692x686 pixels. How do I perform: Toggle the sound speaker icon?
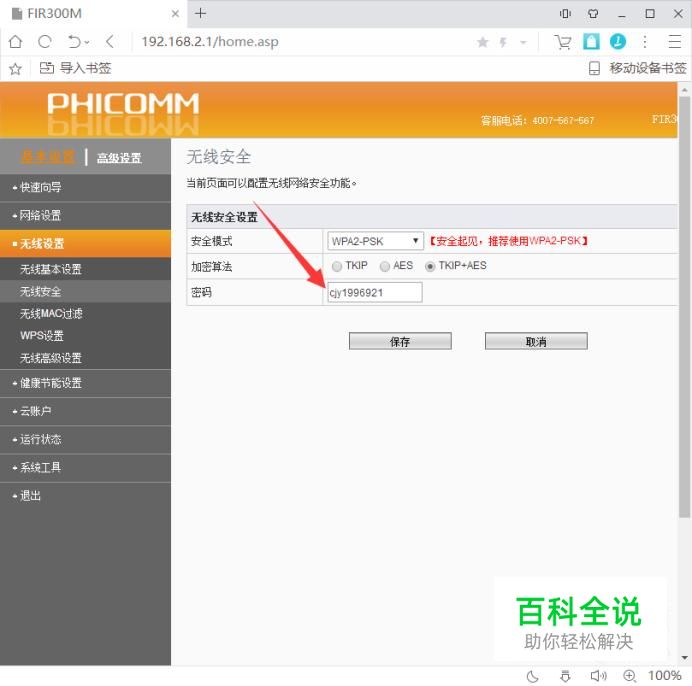click(598, 676)
